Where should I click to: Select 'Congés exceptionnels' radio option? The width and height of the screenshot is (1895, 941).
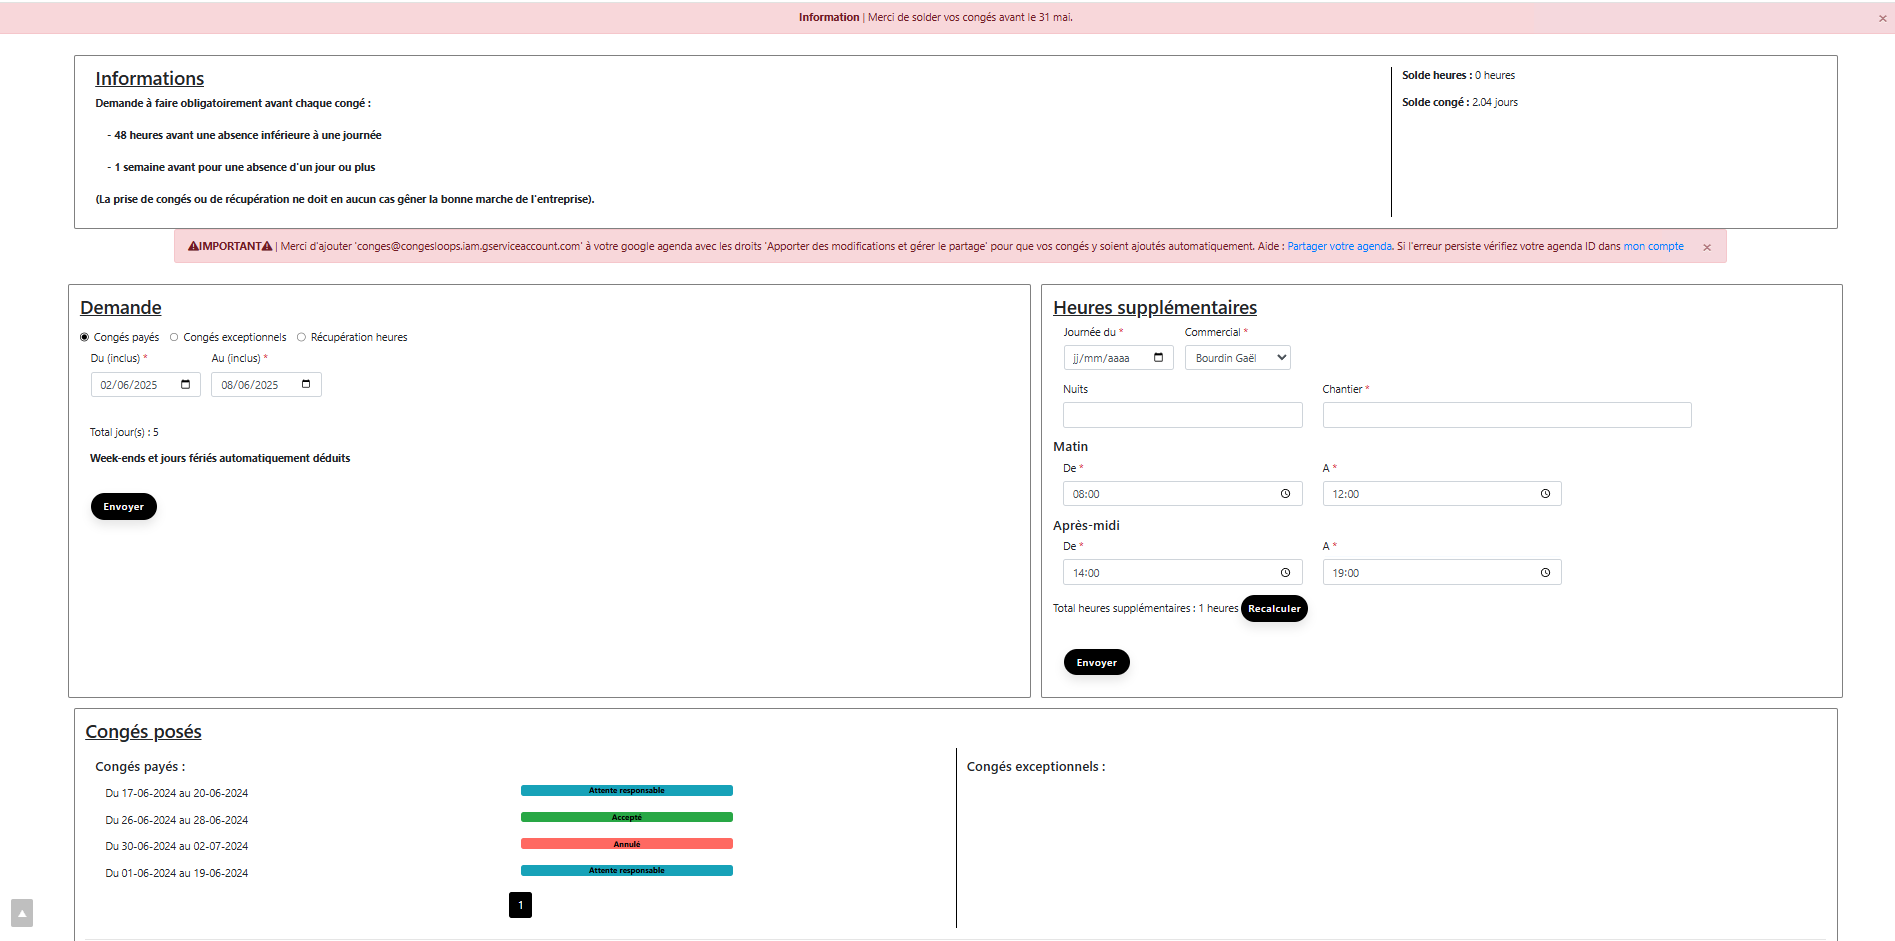(174, 338)
